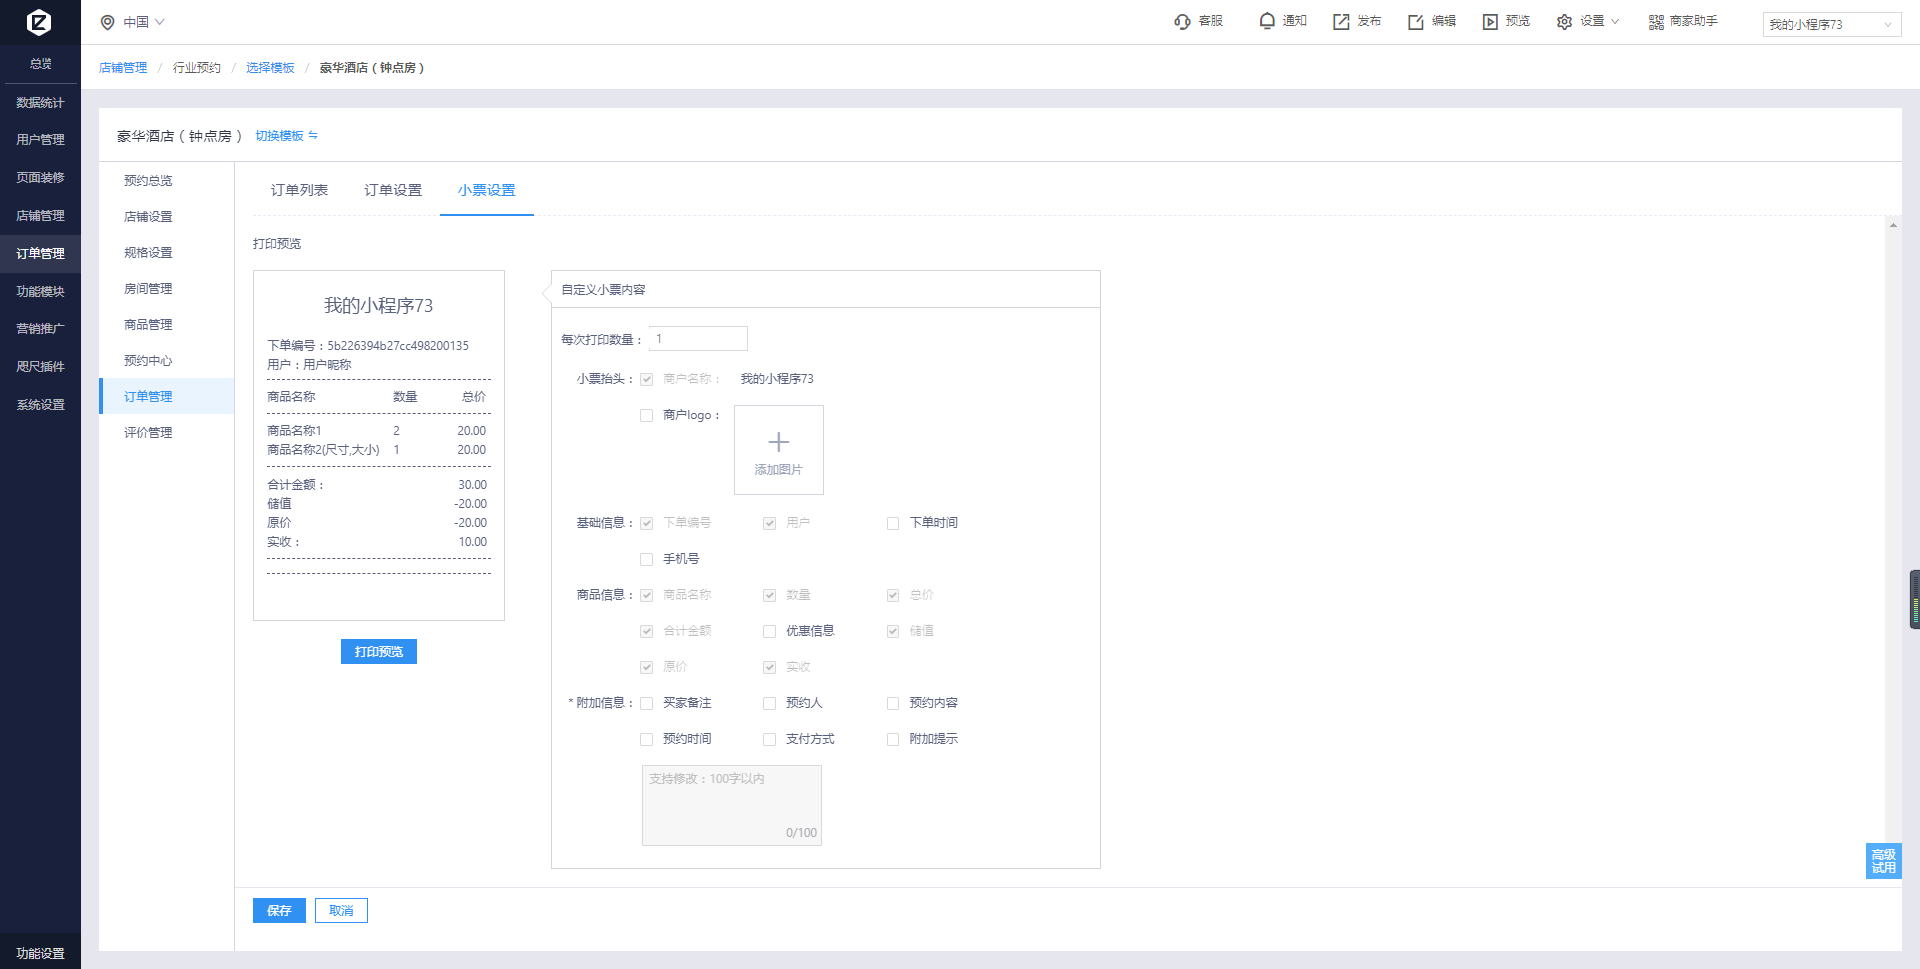The image size is (1920, 969).
Task: Open 页面装修 in the left sidebar
Action: tap(40, 178)
